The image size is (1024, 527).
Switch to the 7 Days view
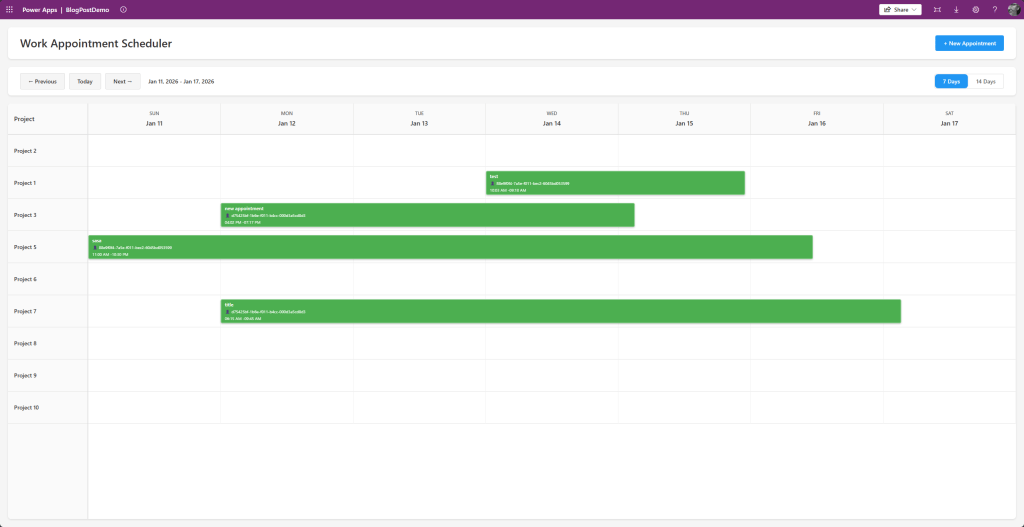951,81
